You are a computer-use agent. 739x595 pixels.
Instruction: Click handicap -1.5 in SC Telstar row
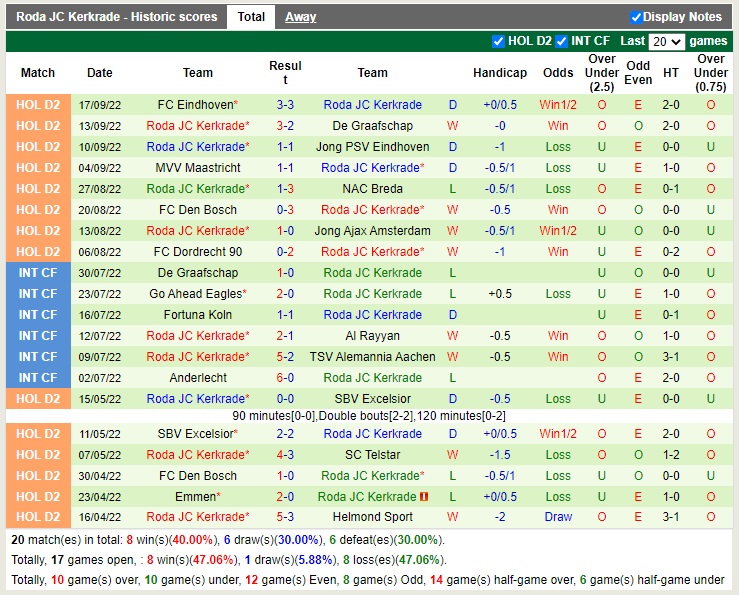pos(500,455)
